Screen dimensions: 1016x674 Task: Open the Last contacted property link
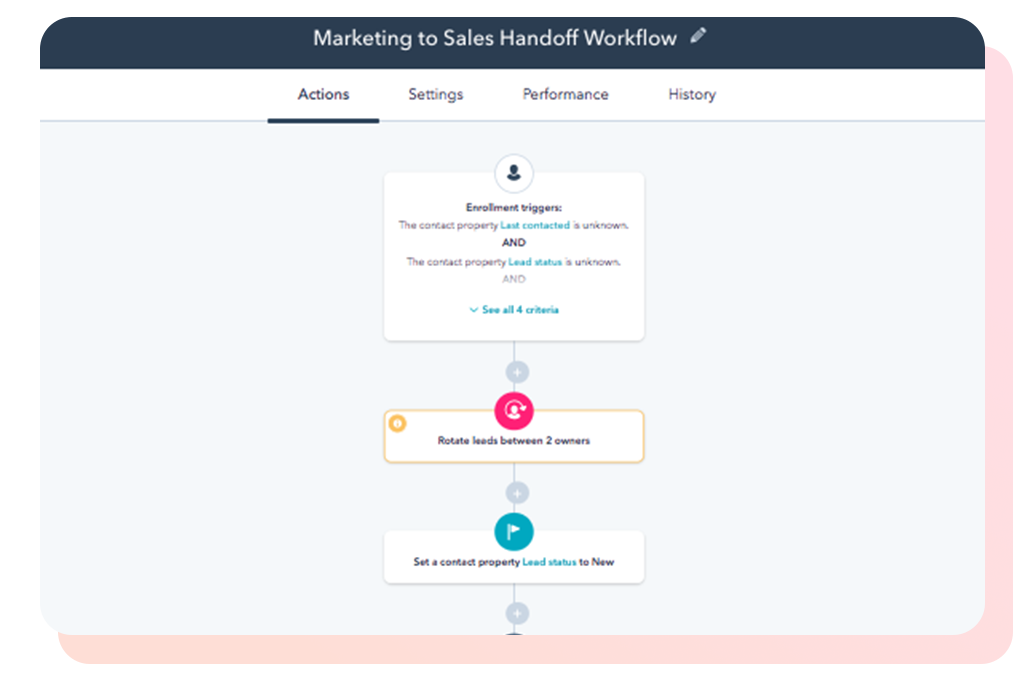(x=535, y=226)
